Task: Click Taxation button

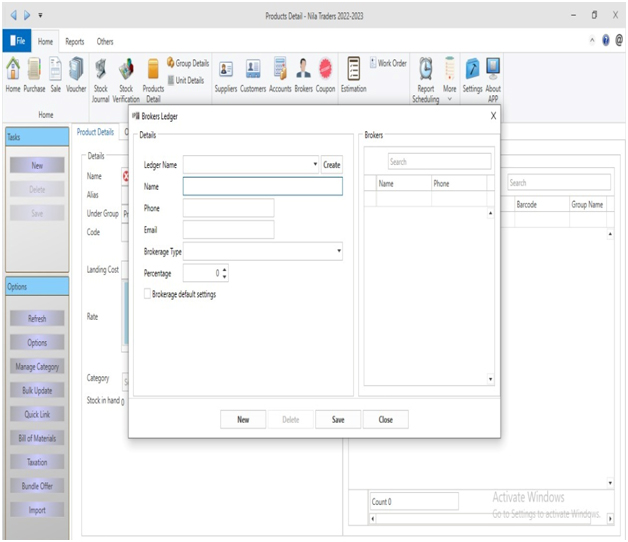Action: pyautogui.click(x=37, y=462)
